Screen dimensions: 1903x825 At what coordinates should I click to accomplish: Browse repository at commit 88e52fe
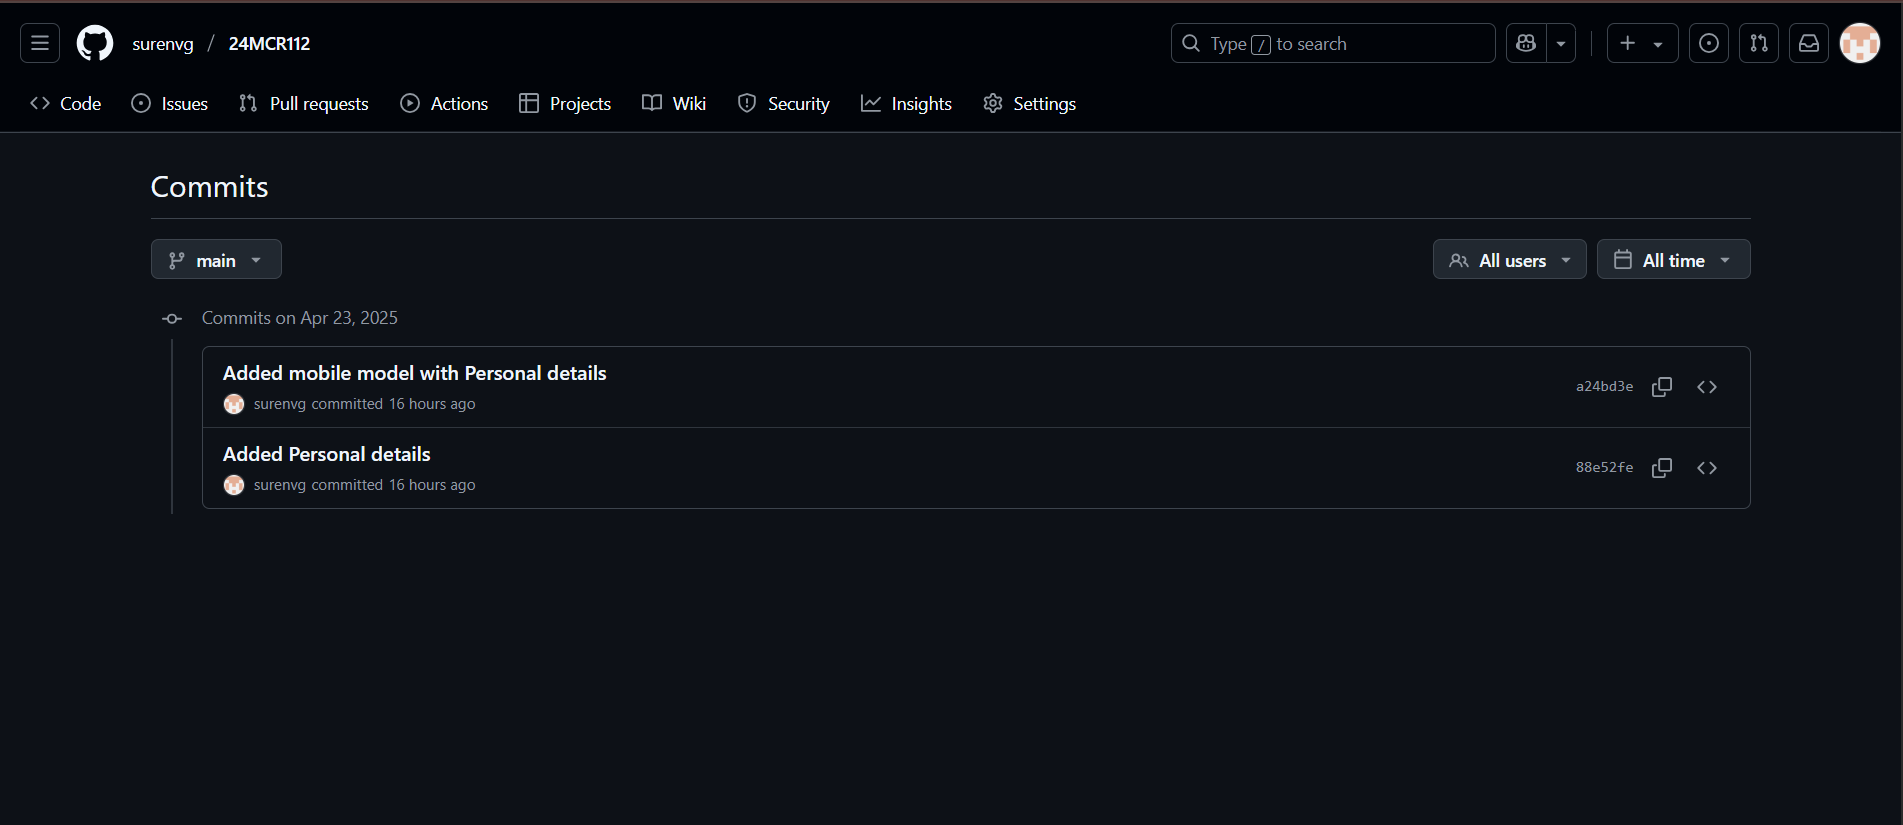[x=1707, y=468]
